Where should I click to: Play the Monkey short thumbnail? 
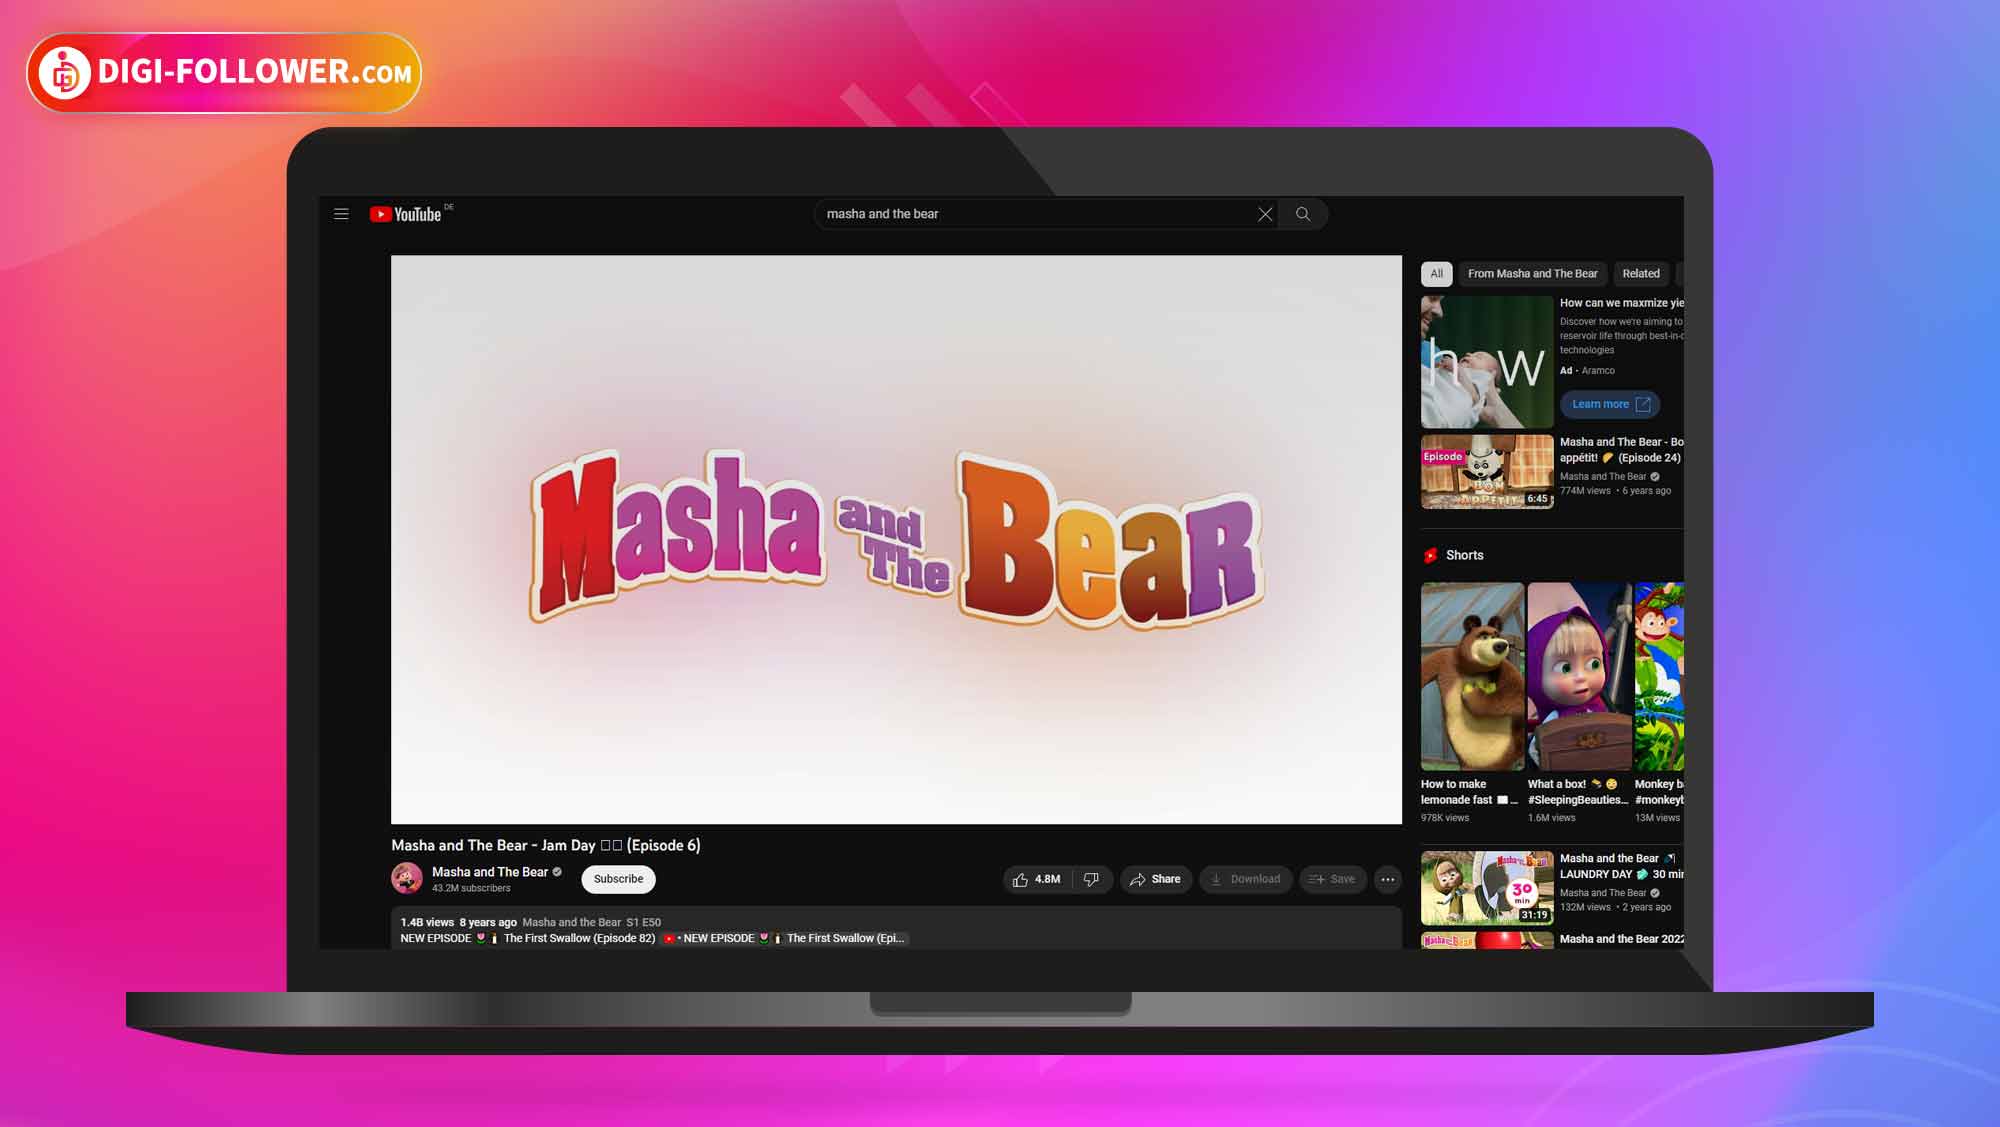click(x=1659, y=676)
